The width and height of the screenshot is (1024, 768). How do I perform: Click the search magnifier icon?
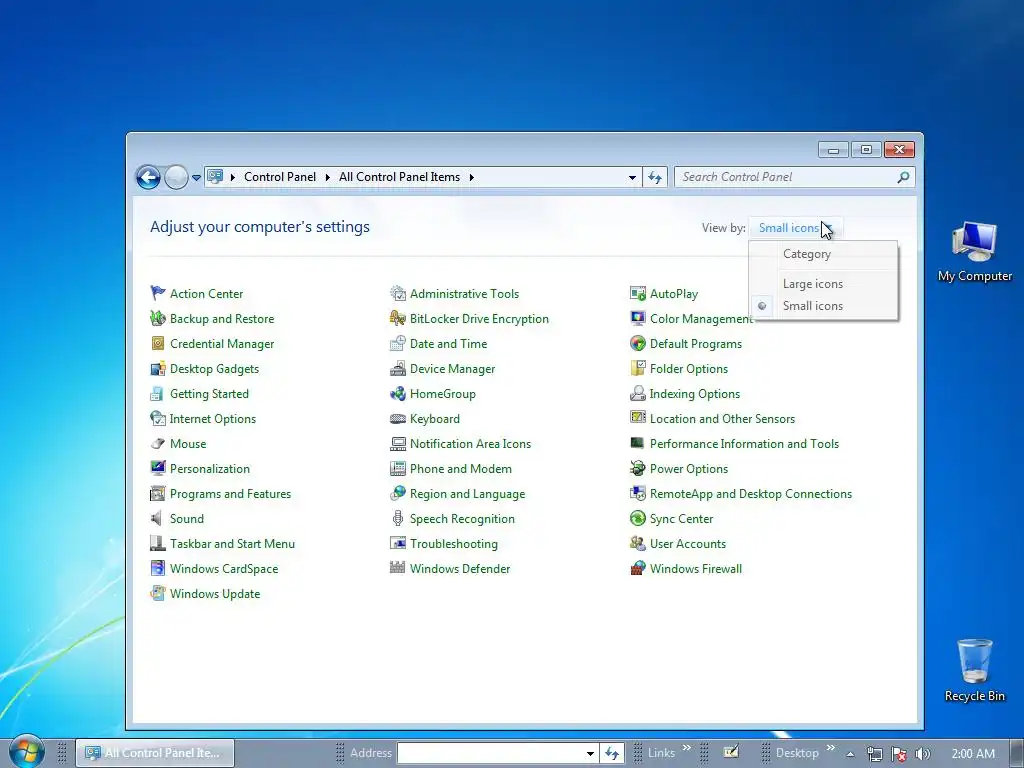903,177
